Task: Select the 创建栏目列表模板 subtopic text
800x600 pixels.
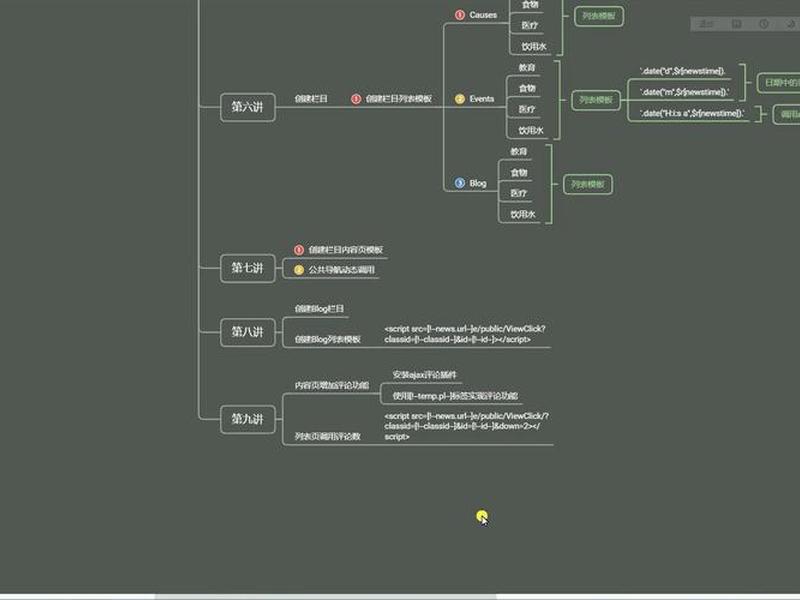Action: pyautogui.click(x=398, y=98)
